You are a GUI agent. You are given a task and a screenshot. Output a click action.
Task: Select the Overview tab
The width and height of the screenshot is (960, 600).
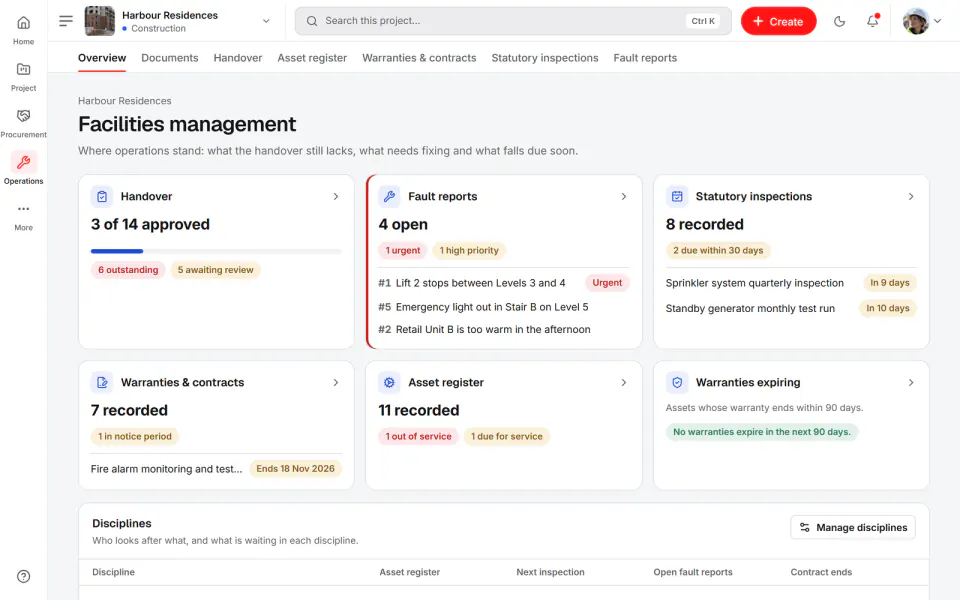click(x=102, y=58)
